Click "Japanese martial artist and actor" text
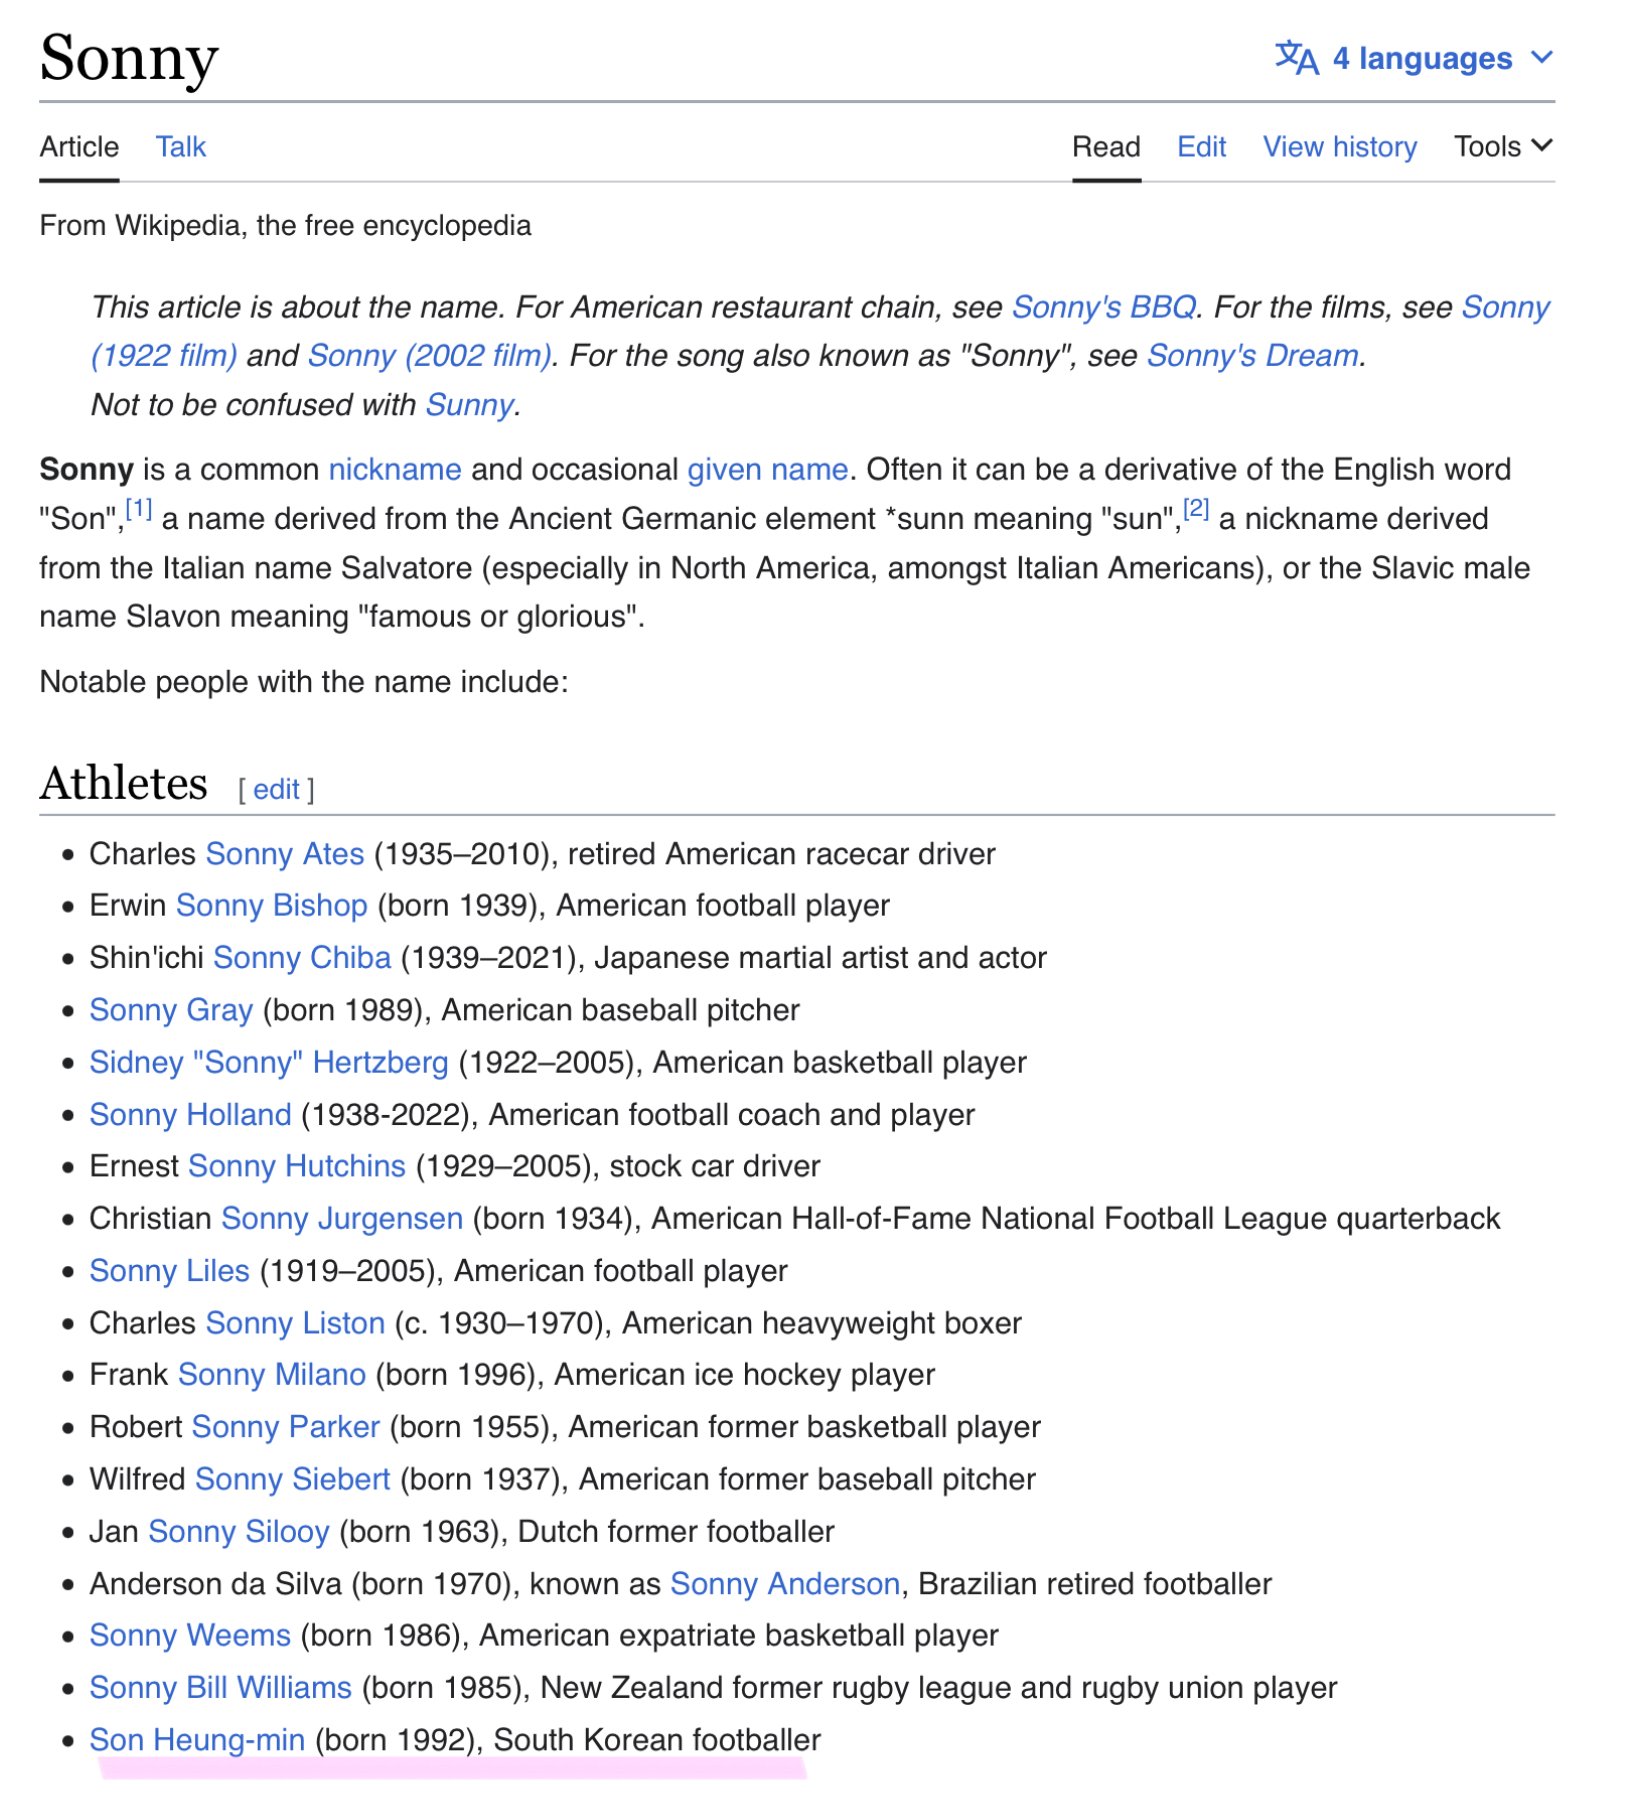 [x=820, y=957]
